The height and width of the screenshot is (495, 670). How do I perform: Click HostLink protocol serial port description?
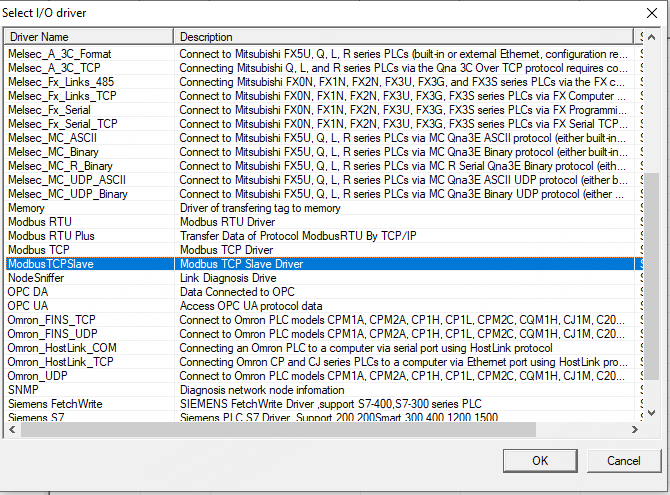(366, 348)
